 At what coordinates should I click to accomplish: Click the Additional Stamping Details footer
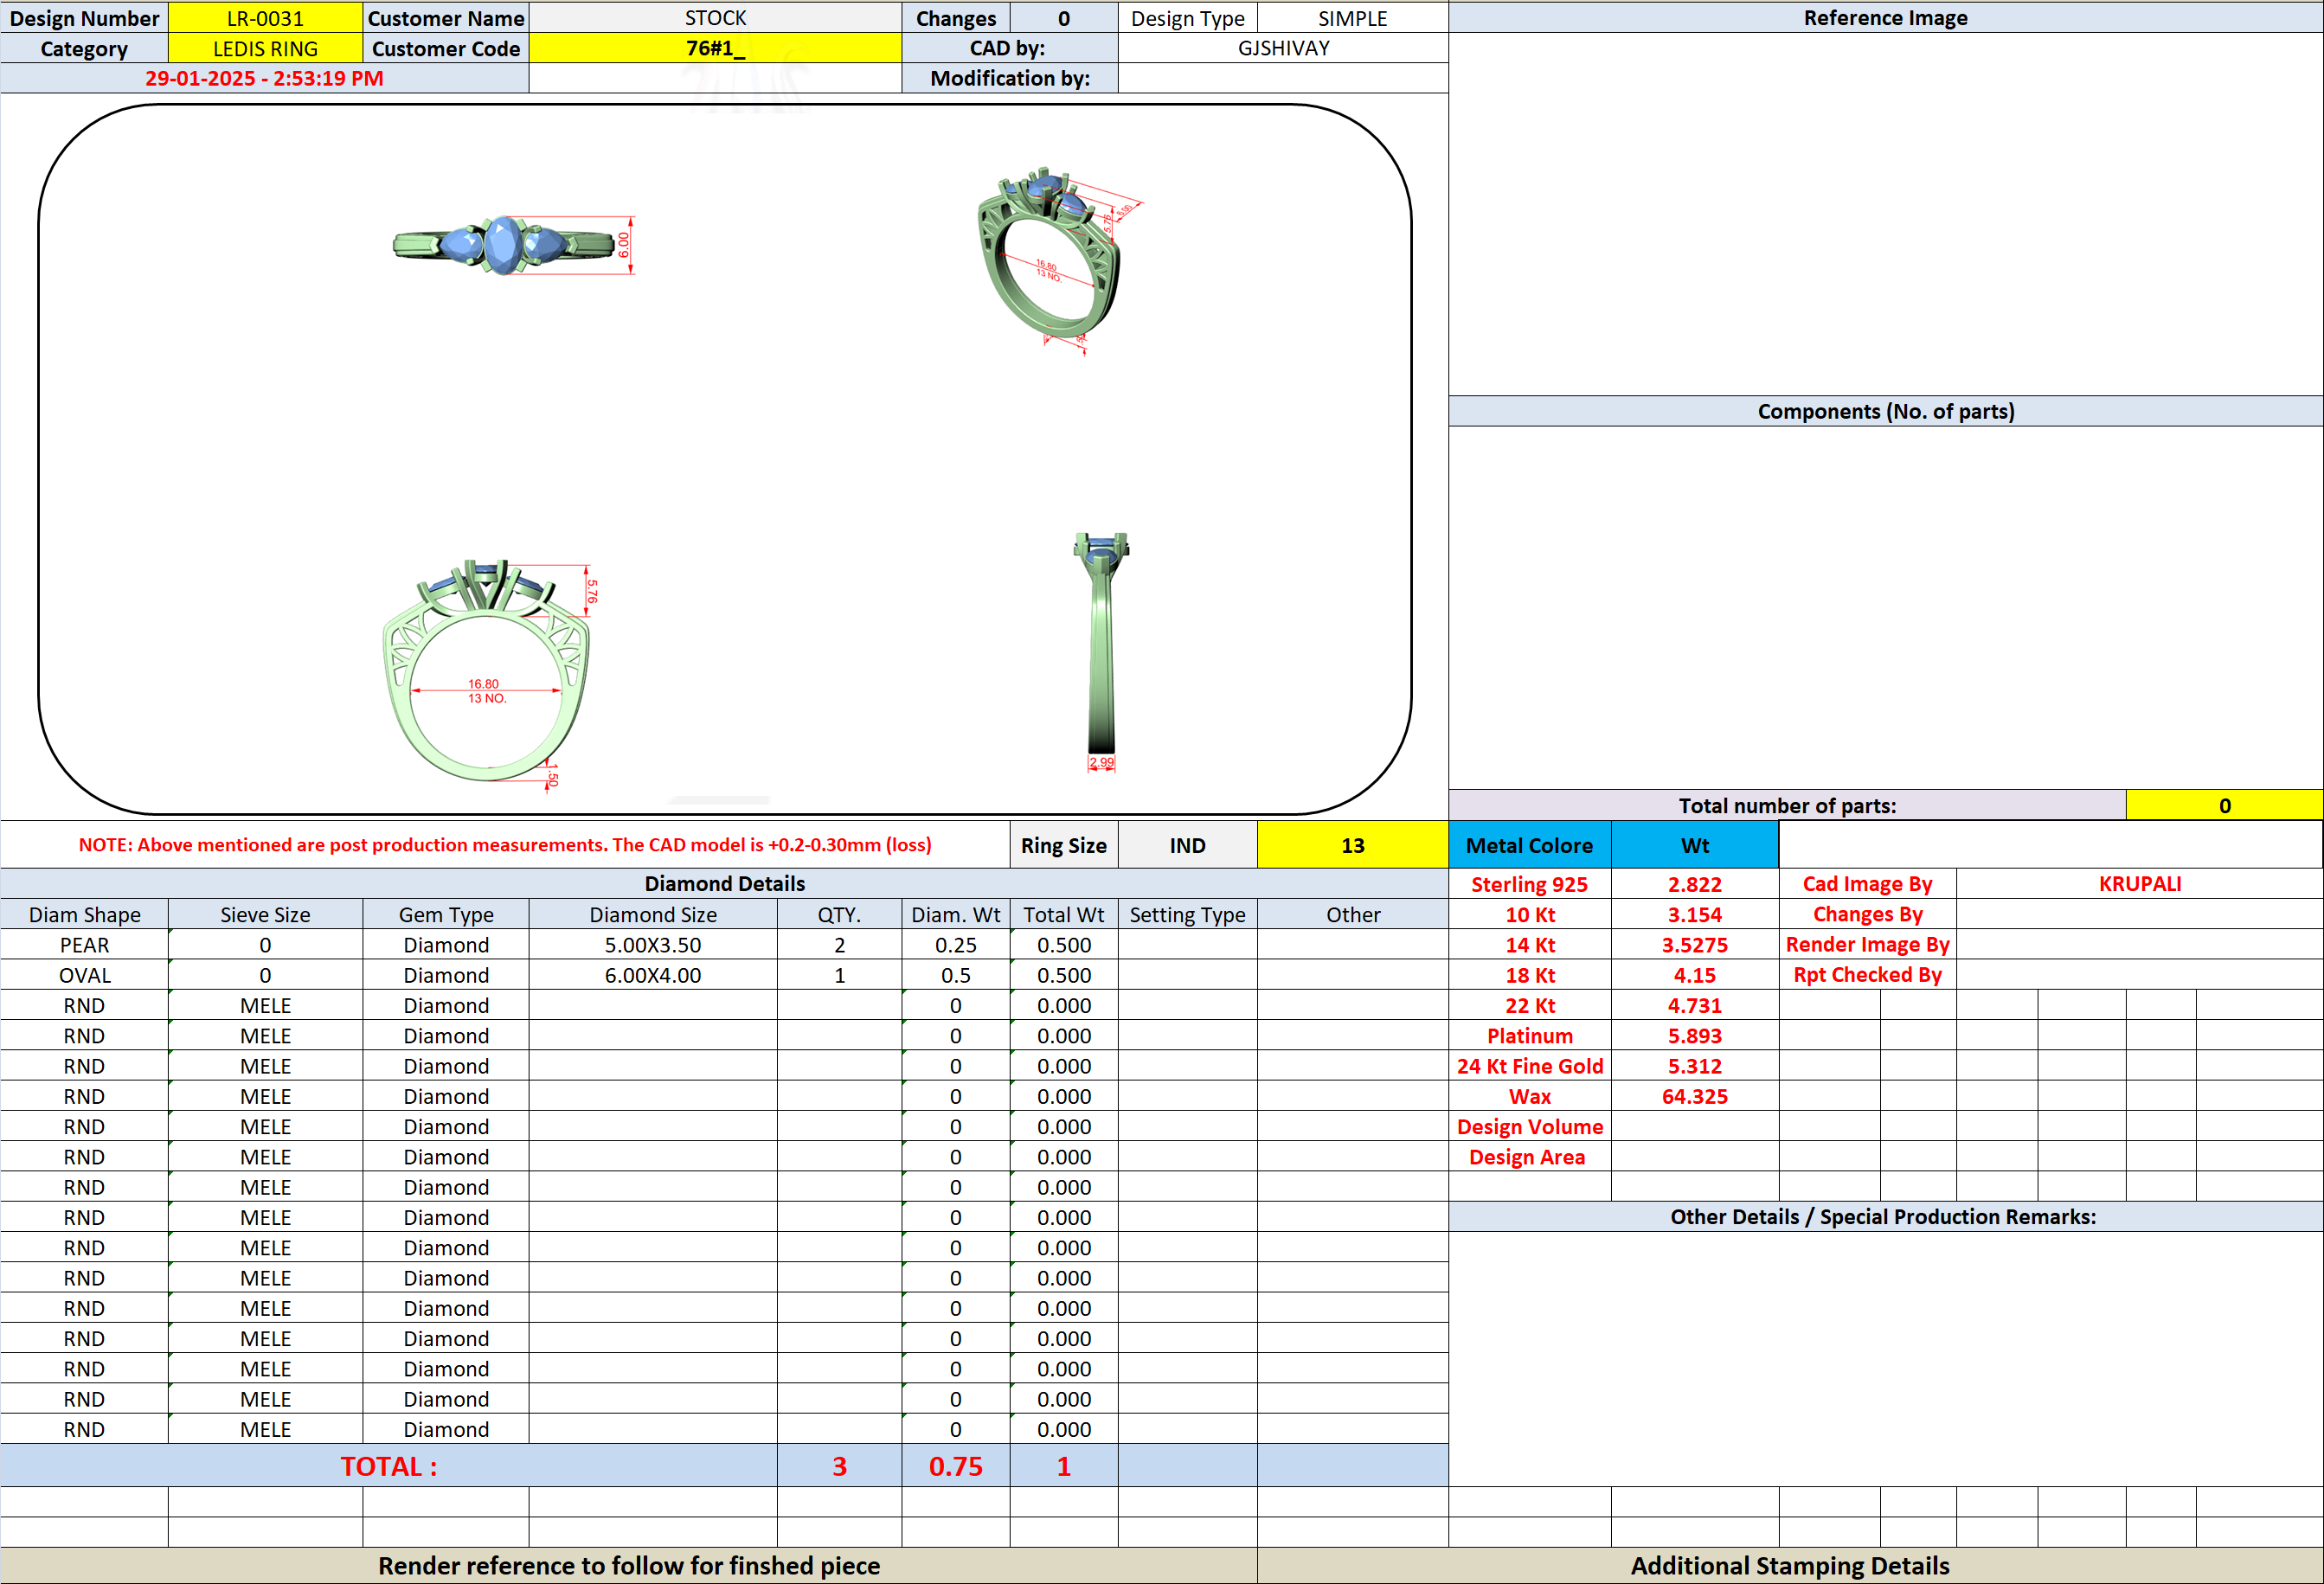click(1790, 1566)
